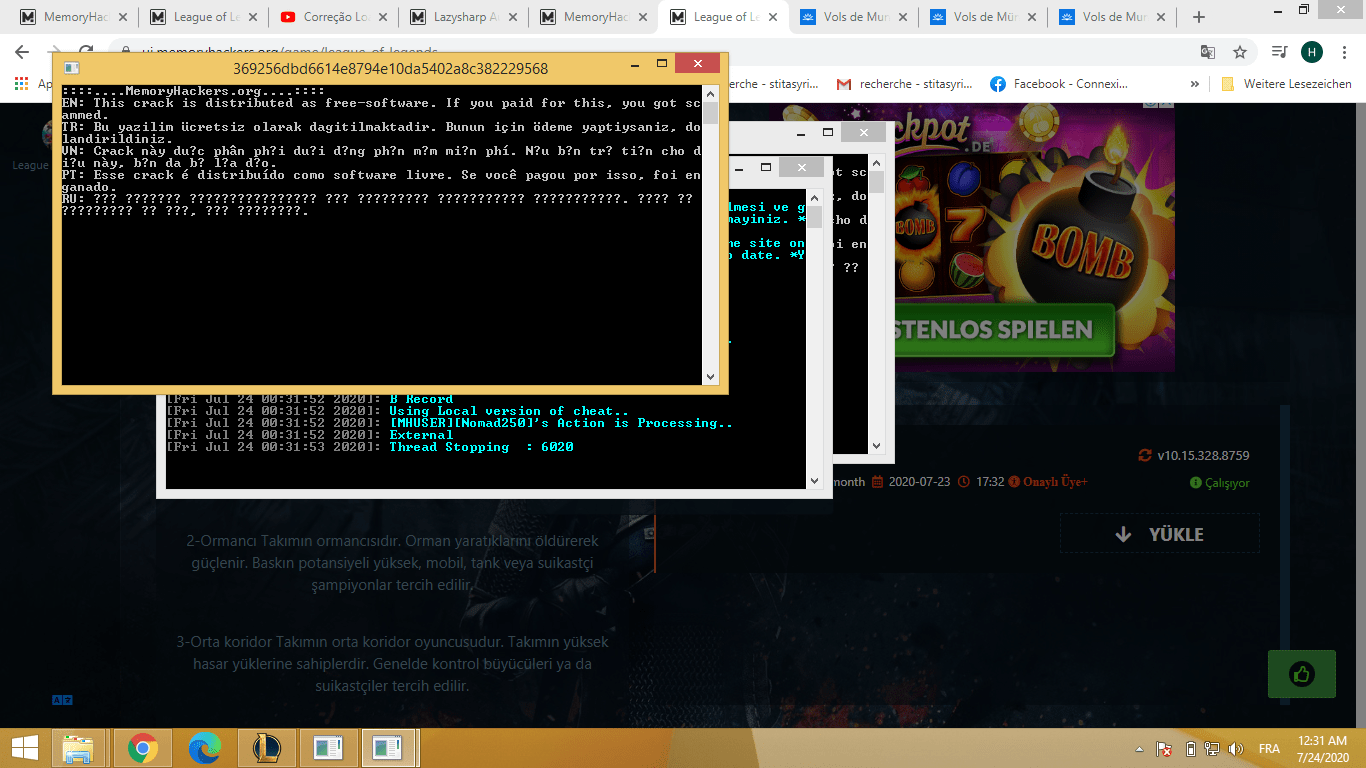Screen dimensions: 1366x768
Task: Open the Weitere Lesezeichen folder
Action: (1286, 84)
